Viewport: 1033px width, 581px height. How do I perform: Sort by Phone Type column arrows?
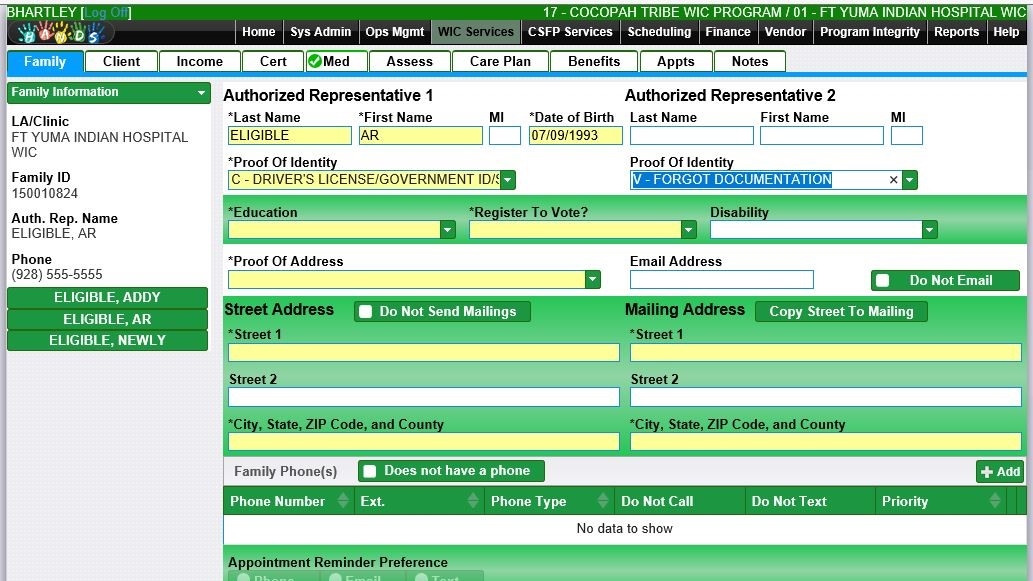pyautogui.click(x=603, y=501)
